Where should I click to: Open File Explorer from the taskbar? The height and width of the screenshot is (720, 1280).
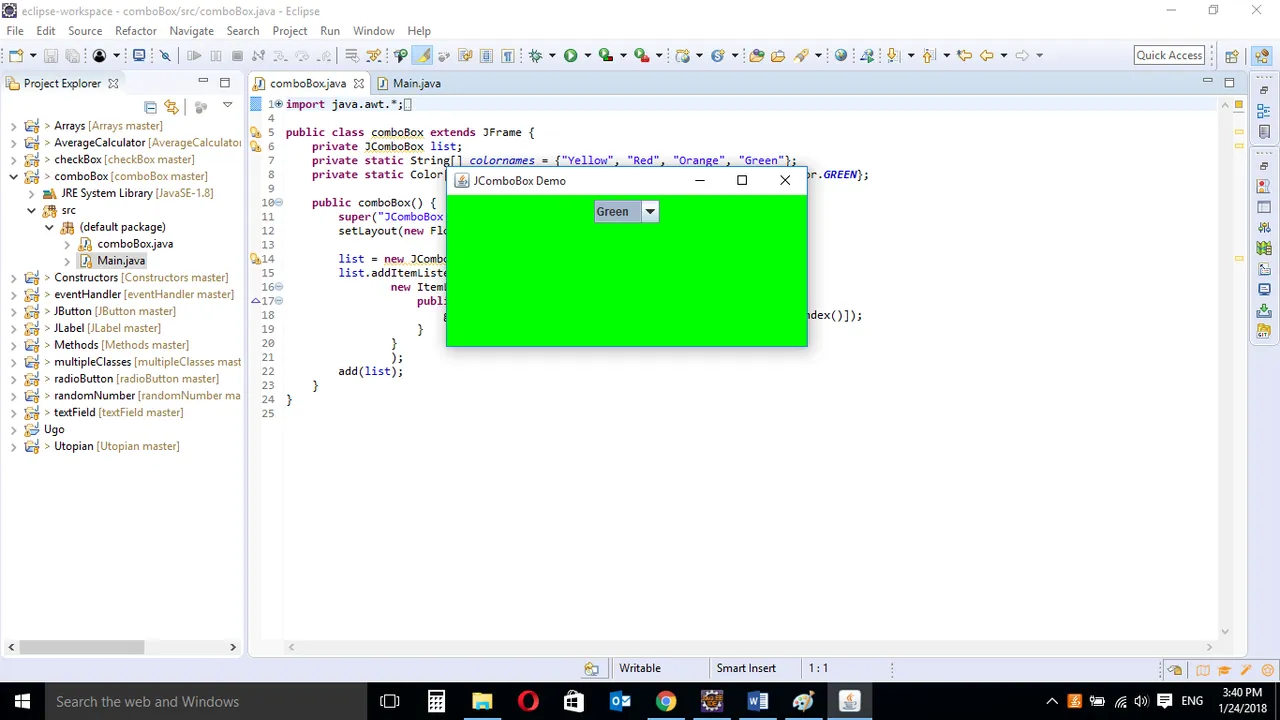click(482, 701)
